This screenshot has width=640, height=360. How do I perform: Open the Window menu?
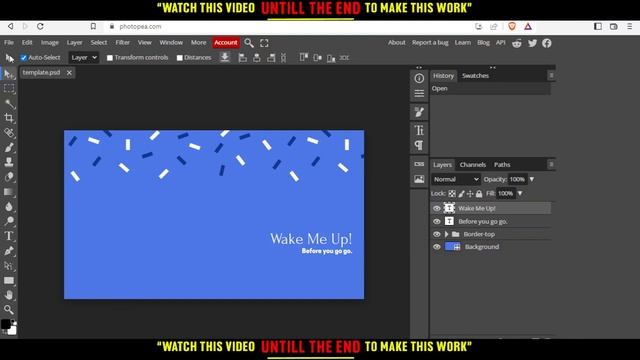coord(171,42)
